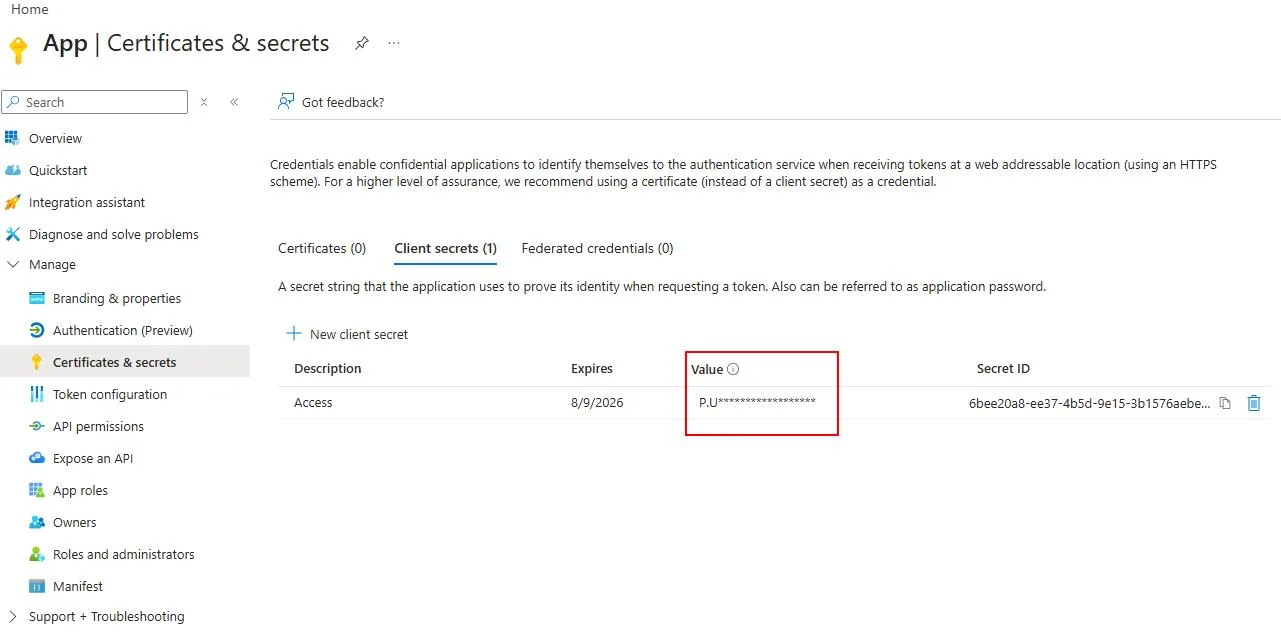The height and width of the screenshot is (642, 1281).
Task: Click the app key icon in header
Action: click(x=17, y=50)
